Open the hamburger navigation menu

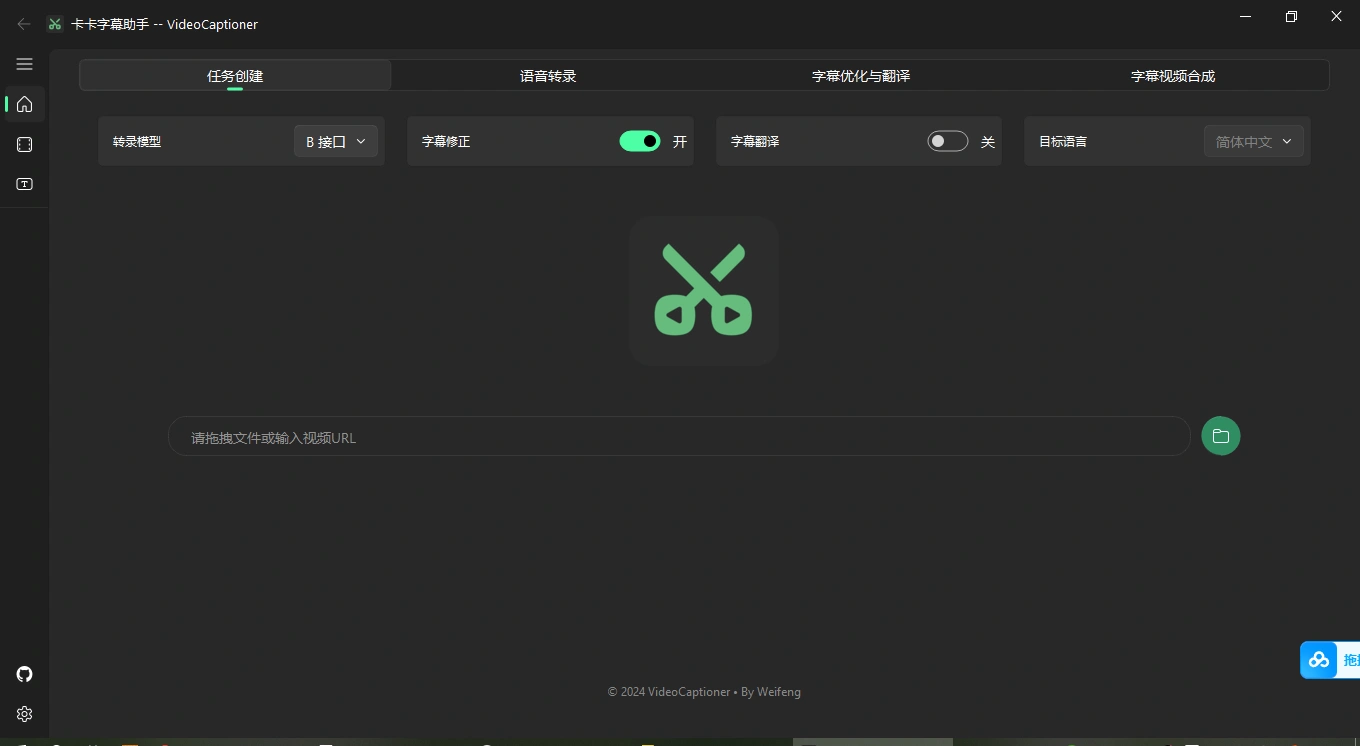click(25, 64)
